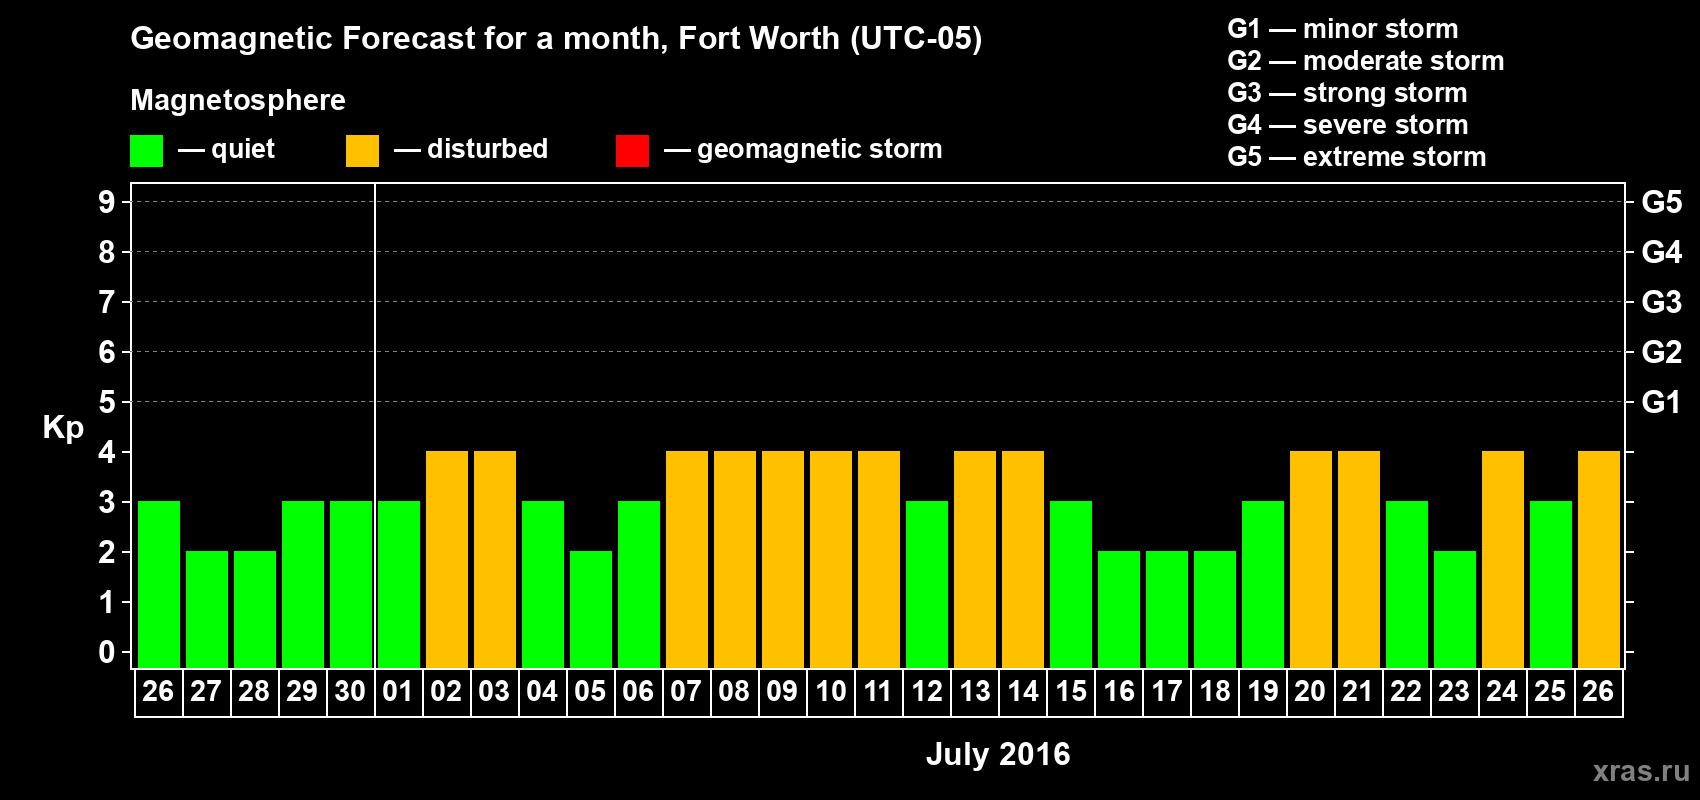Click the red geomagnetic storm legend swatch
1700x800 pixels.
coord(632,151)
